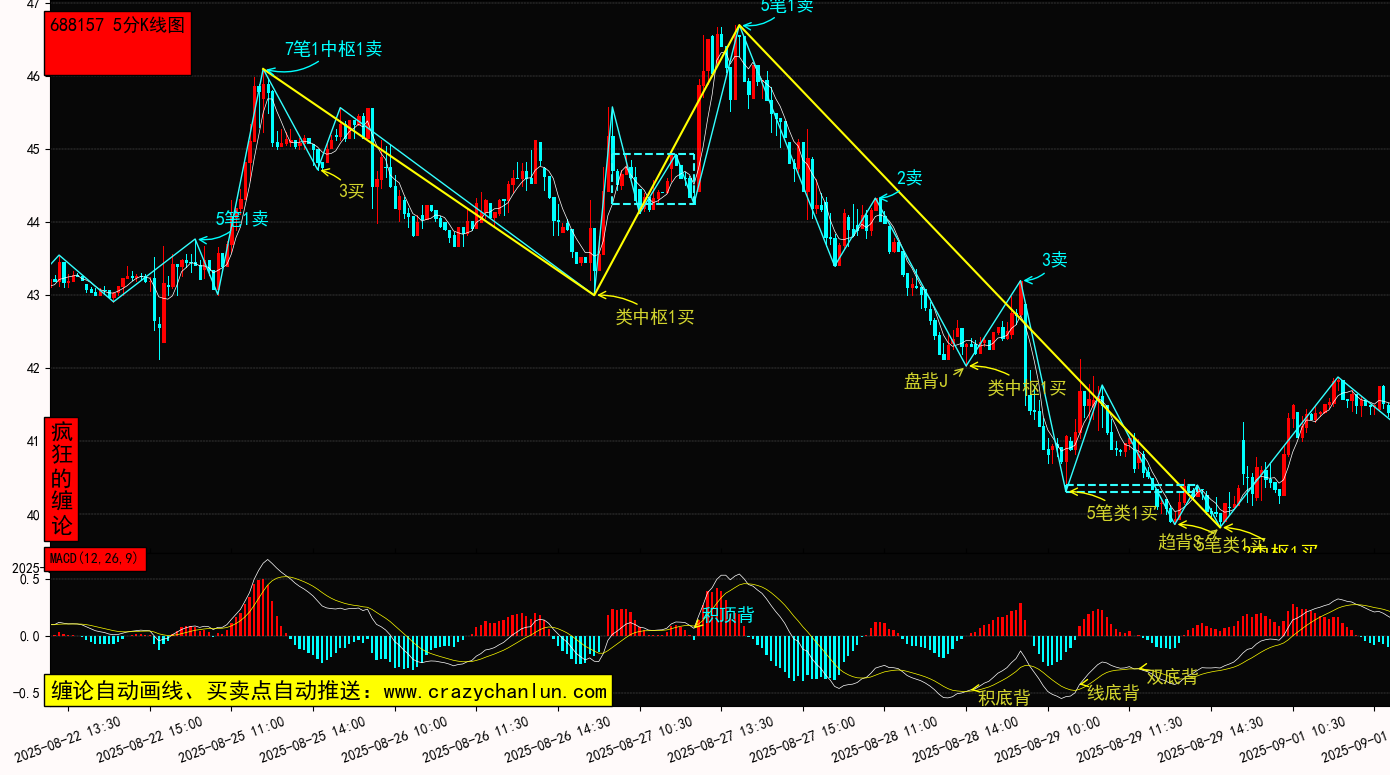Click the 688157 5分K线图 title box
The width and height of the screenshot is (1390, 775).
point(118,43)
